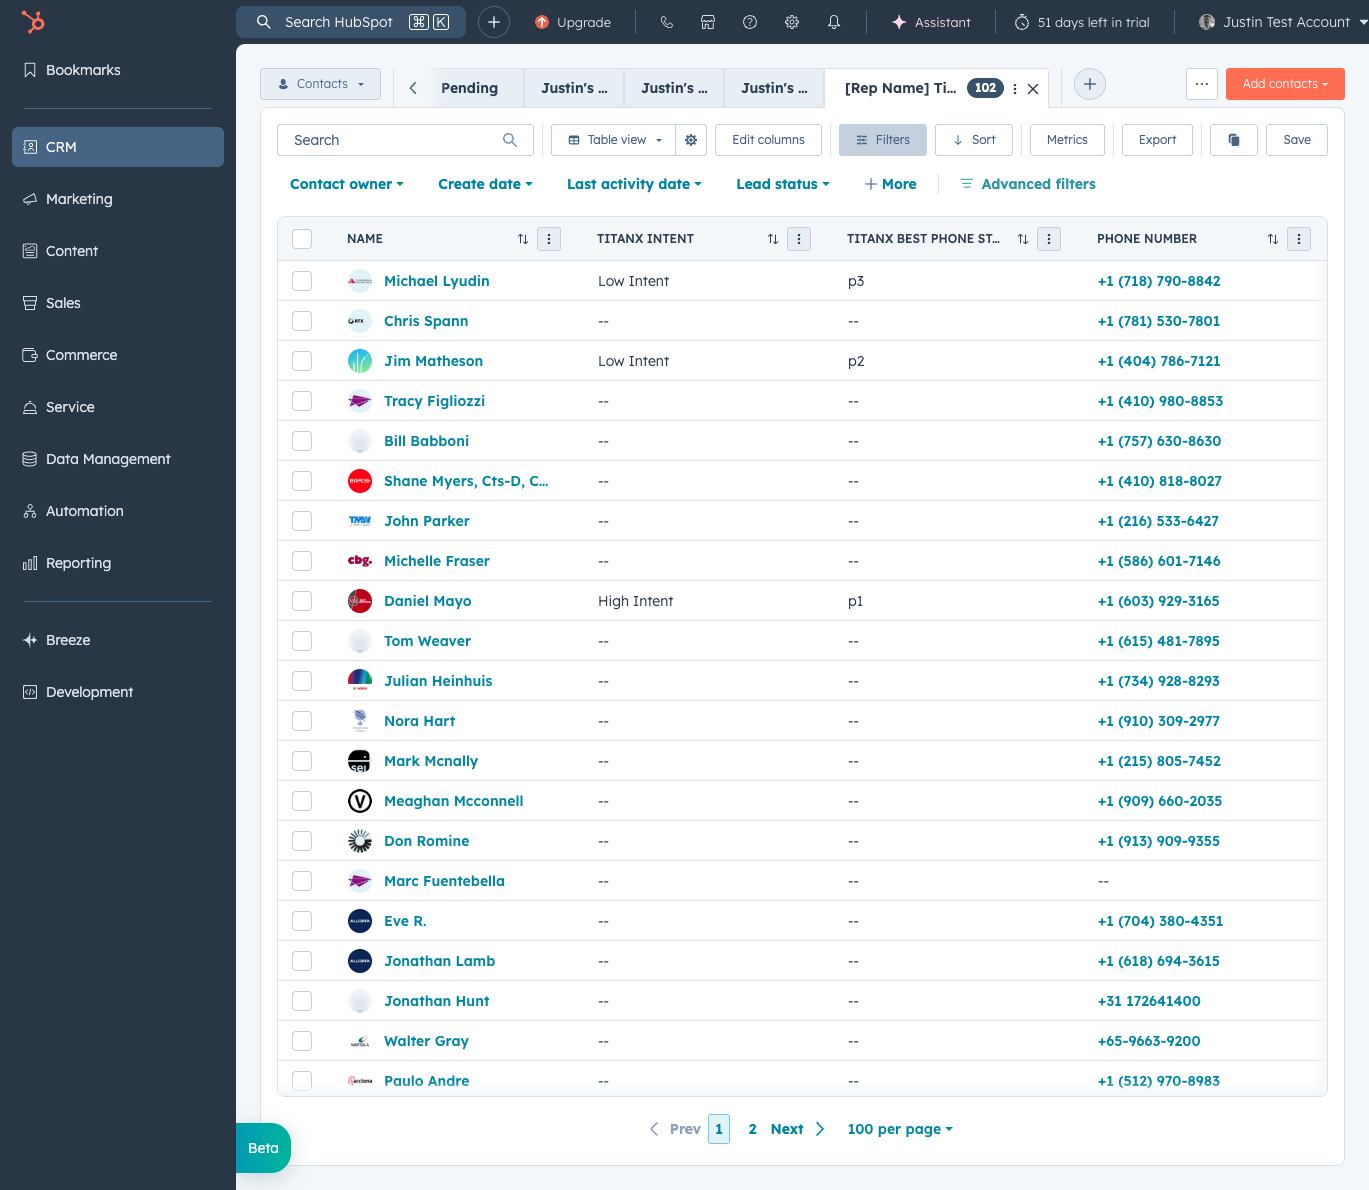Sort by the Name column arrows
Screen dimensions: 1369x1190
click(x=523, y=239)
